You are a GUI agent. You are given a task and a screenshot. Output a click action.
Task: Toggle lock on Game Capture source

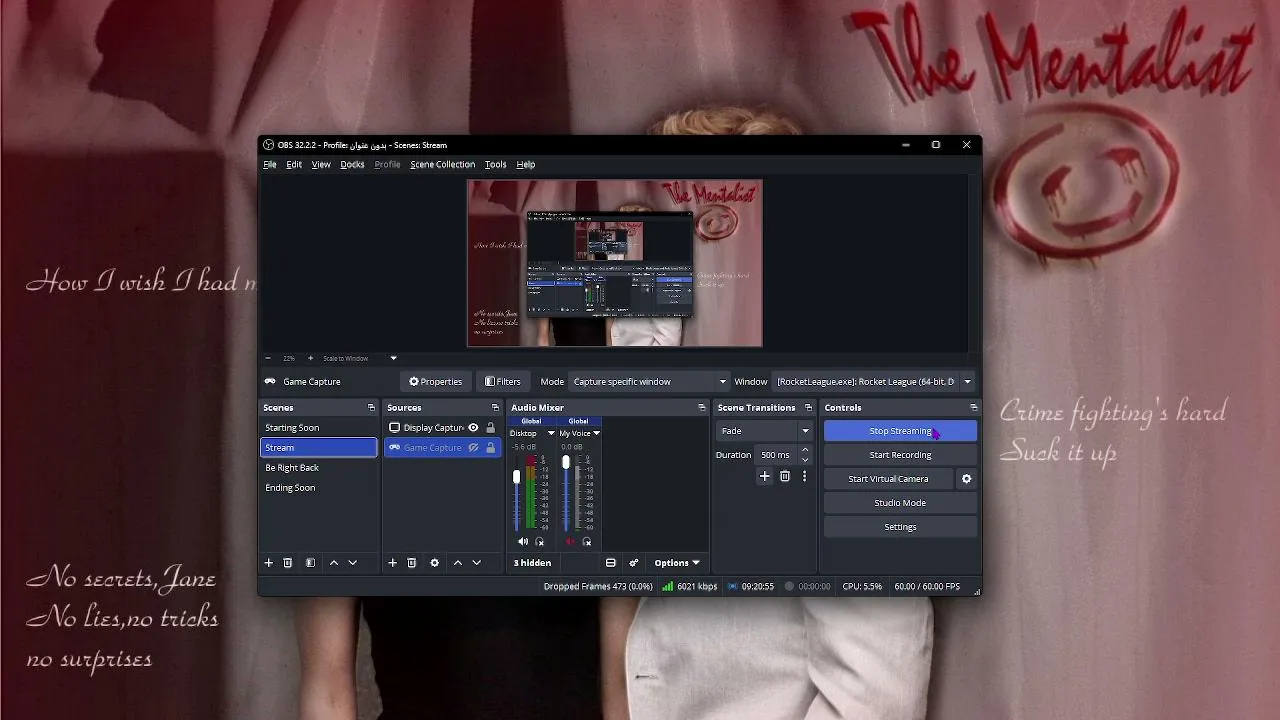490,448
